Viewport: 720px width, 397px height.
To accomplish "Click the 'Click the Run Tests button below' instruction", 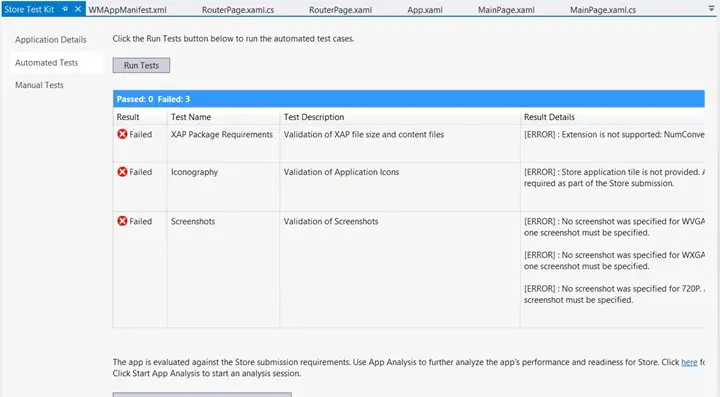I will (233, 39).
